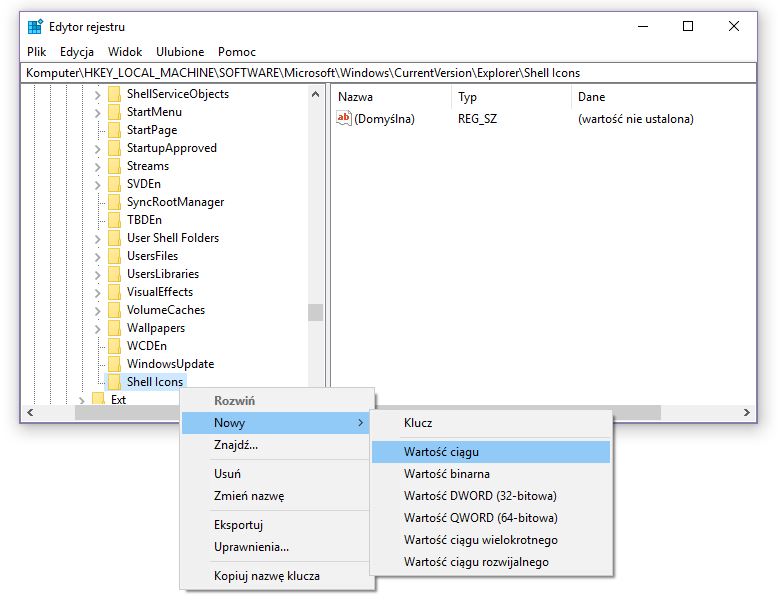Expand the ShellServiceObjects key
Screen dimensions: 778x611
(x=97, y=95)
